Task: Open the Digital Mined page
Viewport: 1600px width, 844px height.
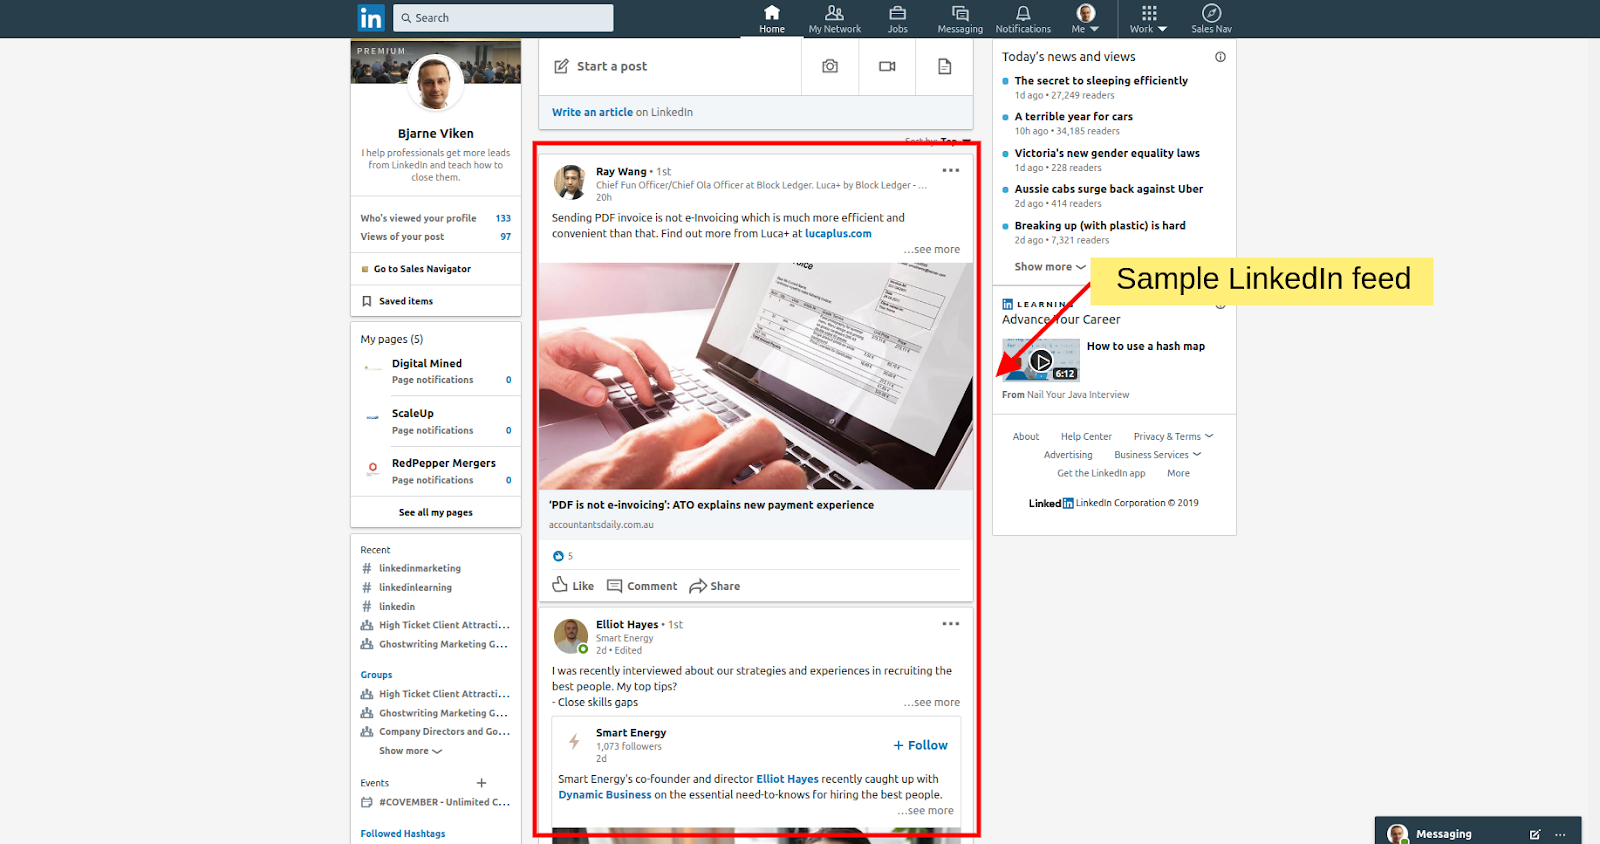Action: pyautogui.click(x=426, y=363)
